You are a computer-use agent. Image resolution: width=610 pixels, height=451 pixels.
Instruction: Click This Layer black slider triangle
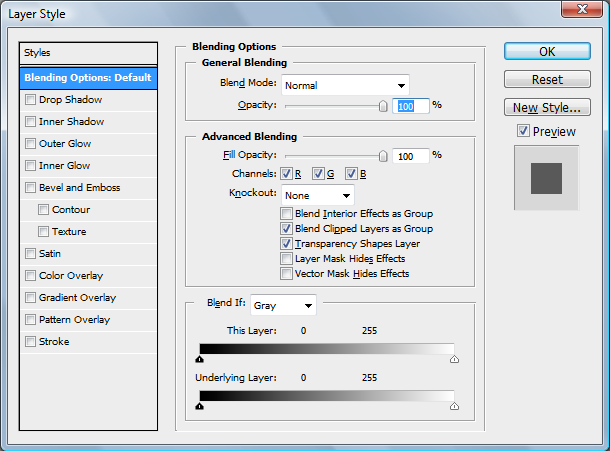pyautogui.click(x=200, y=359)
